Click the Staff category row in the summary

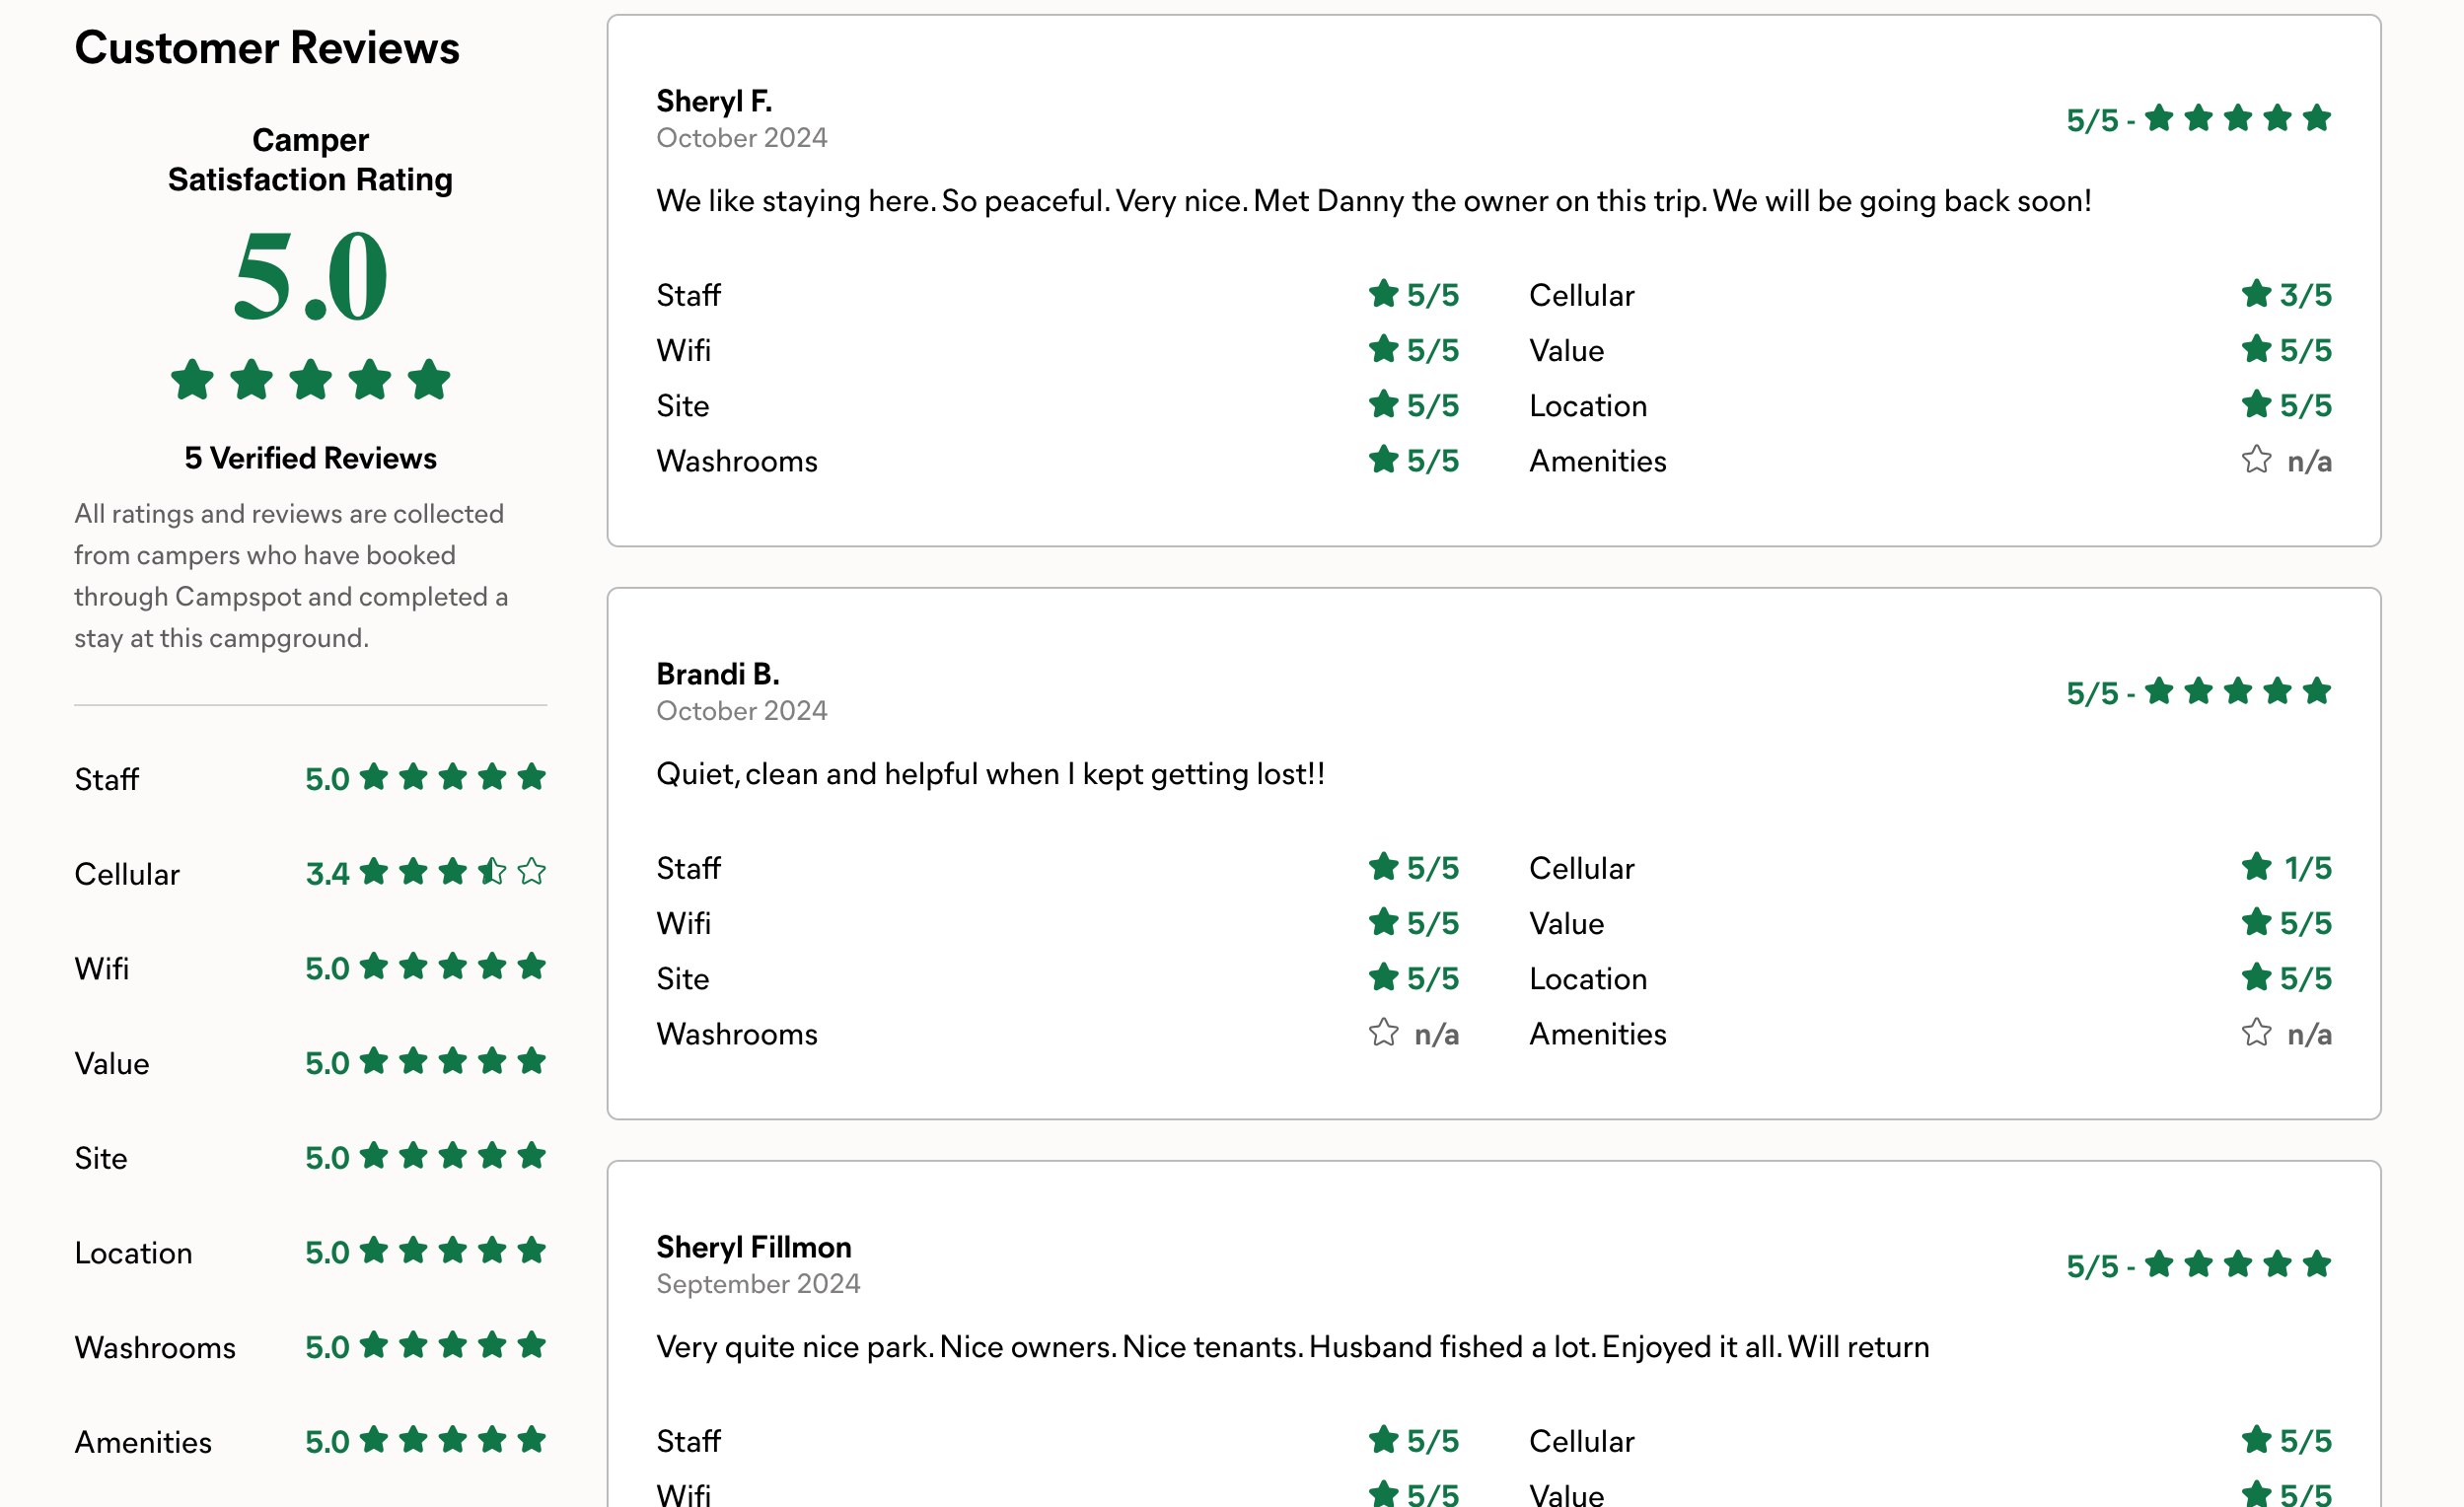point(310,778)
